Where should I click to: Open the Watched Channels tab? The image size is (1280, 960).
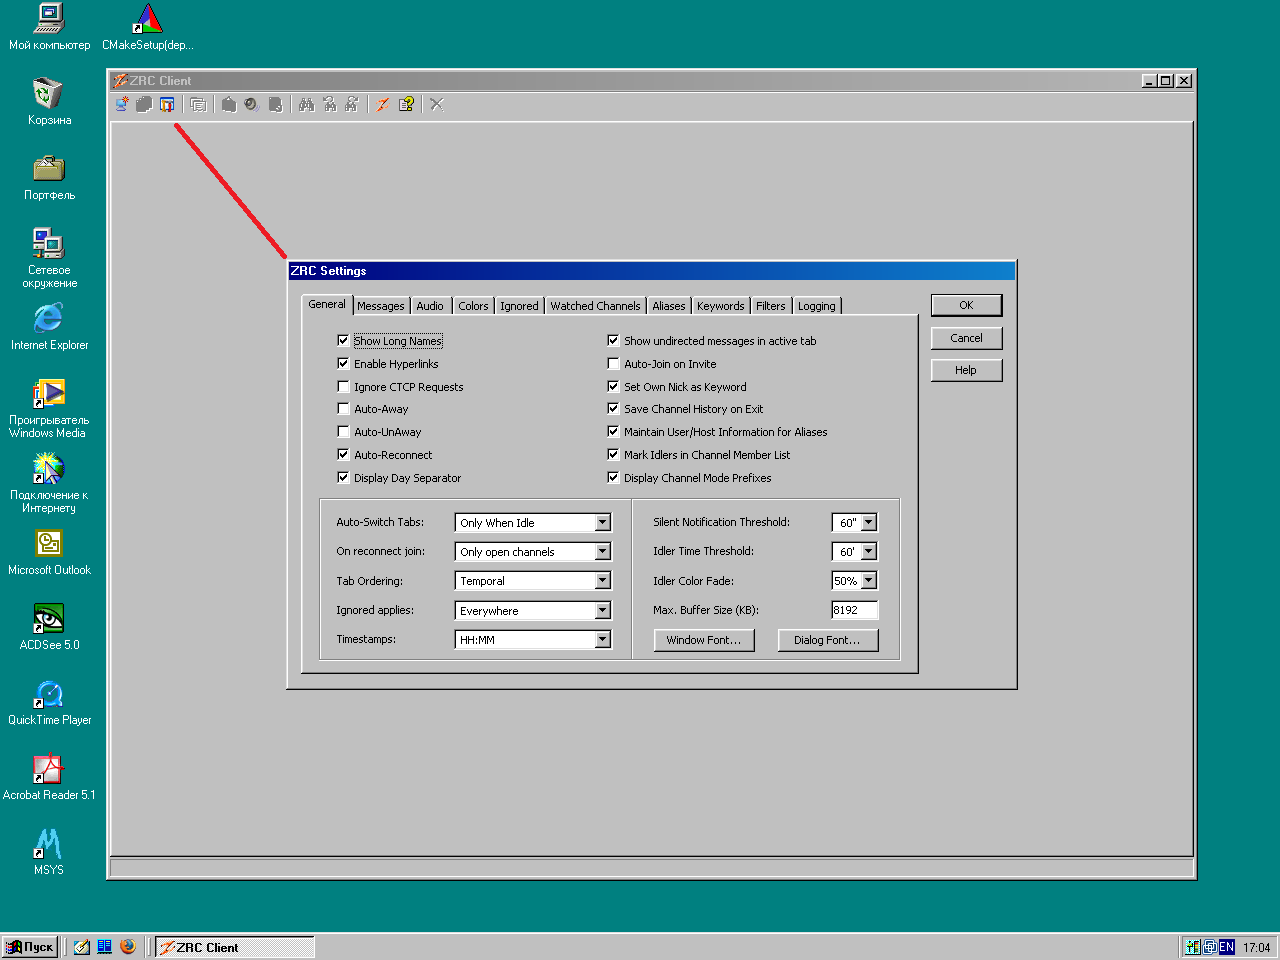(x=595, y=306)
